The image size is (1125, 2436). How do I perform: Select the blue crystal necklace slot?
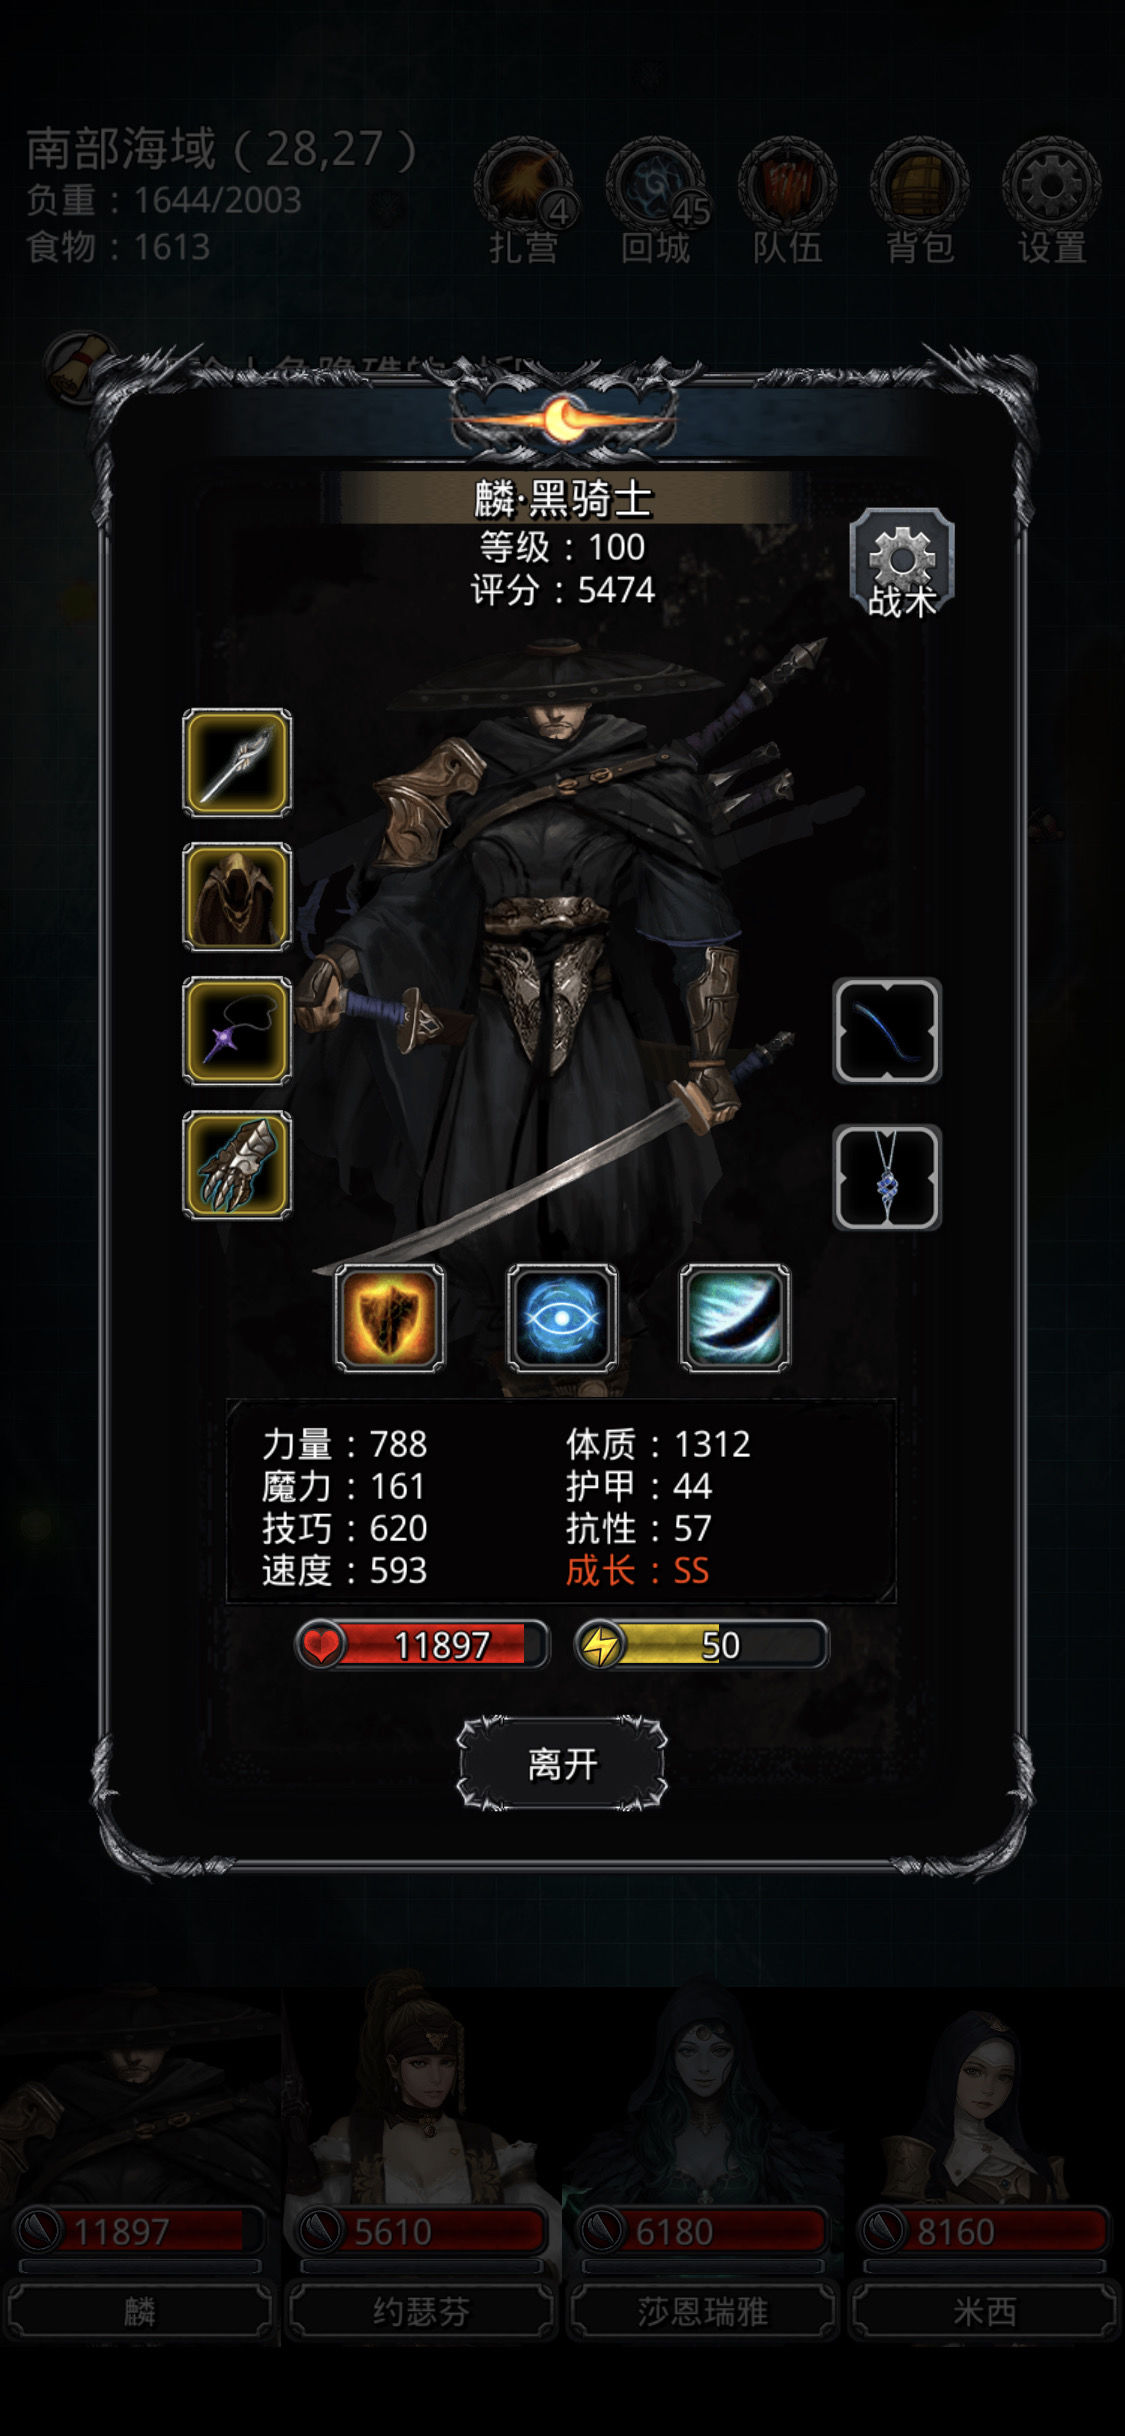887,1177
